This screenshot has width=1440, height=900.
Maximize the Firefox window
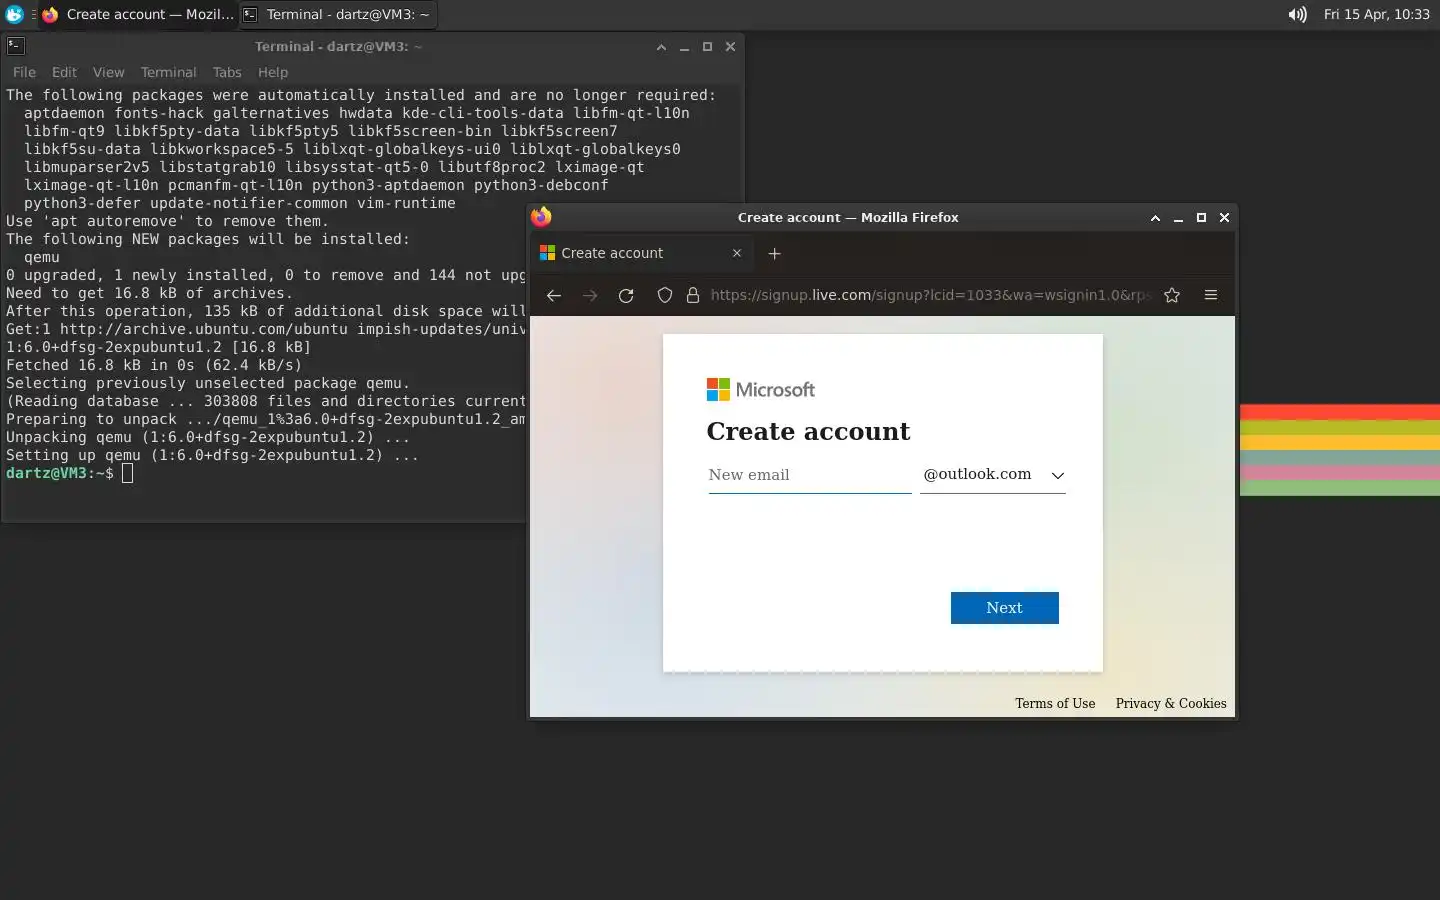1201,218
